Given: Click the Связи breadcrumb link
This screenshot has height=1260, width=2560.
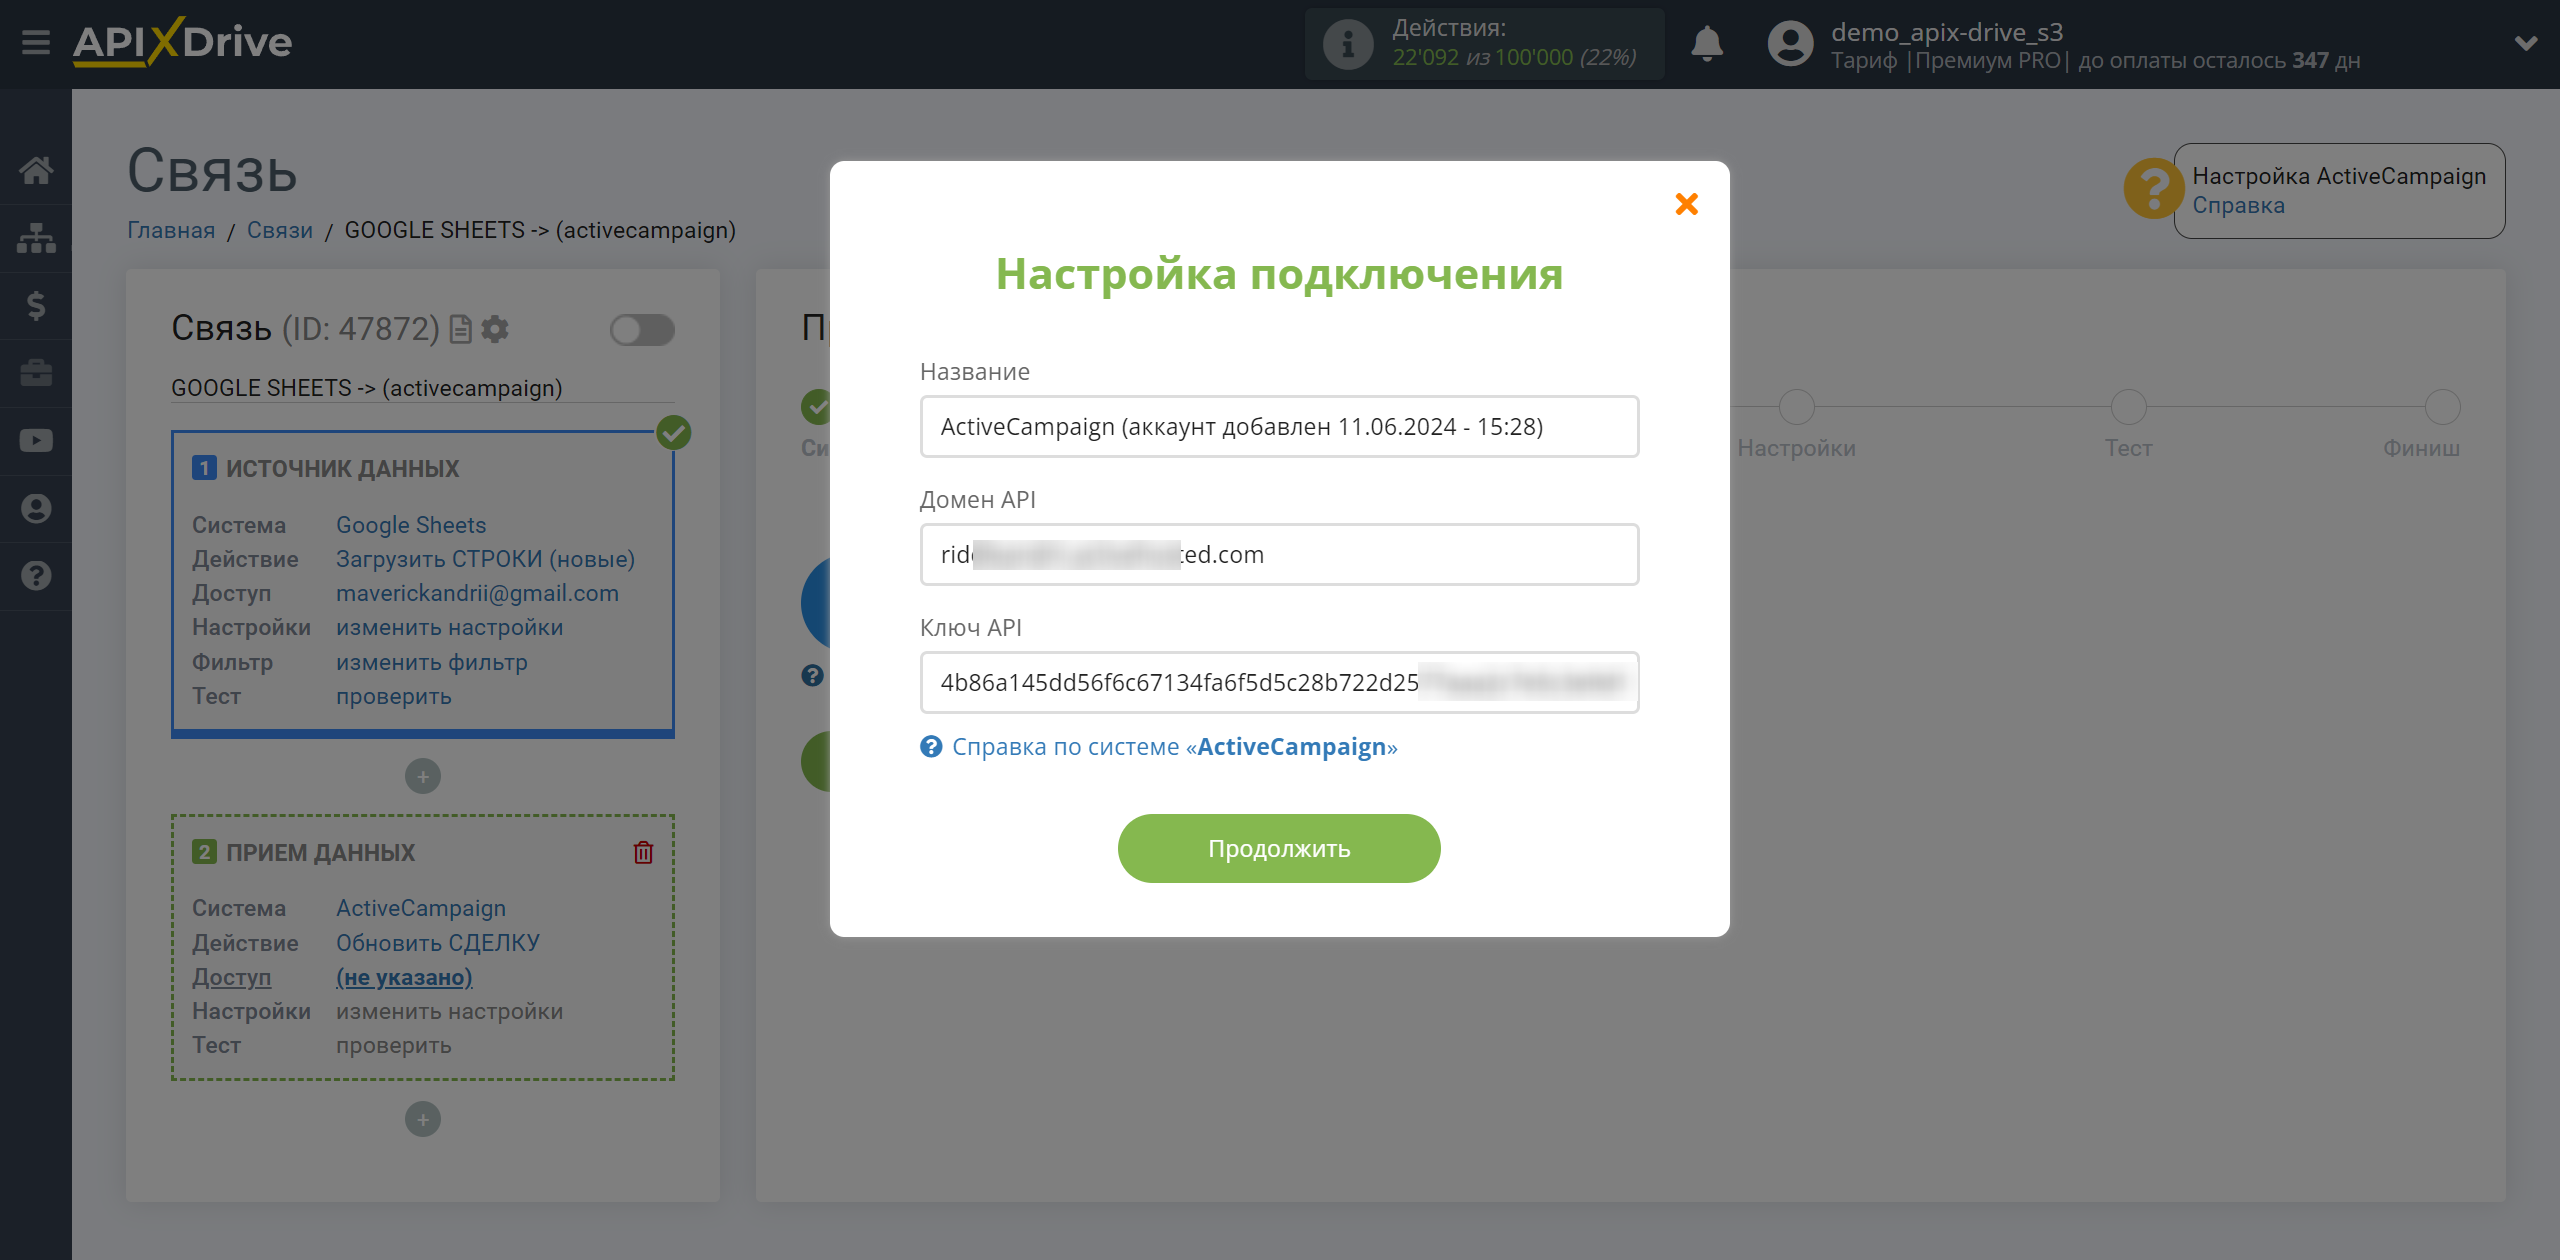Looking at the screenshot, I should pos(280,230).
